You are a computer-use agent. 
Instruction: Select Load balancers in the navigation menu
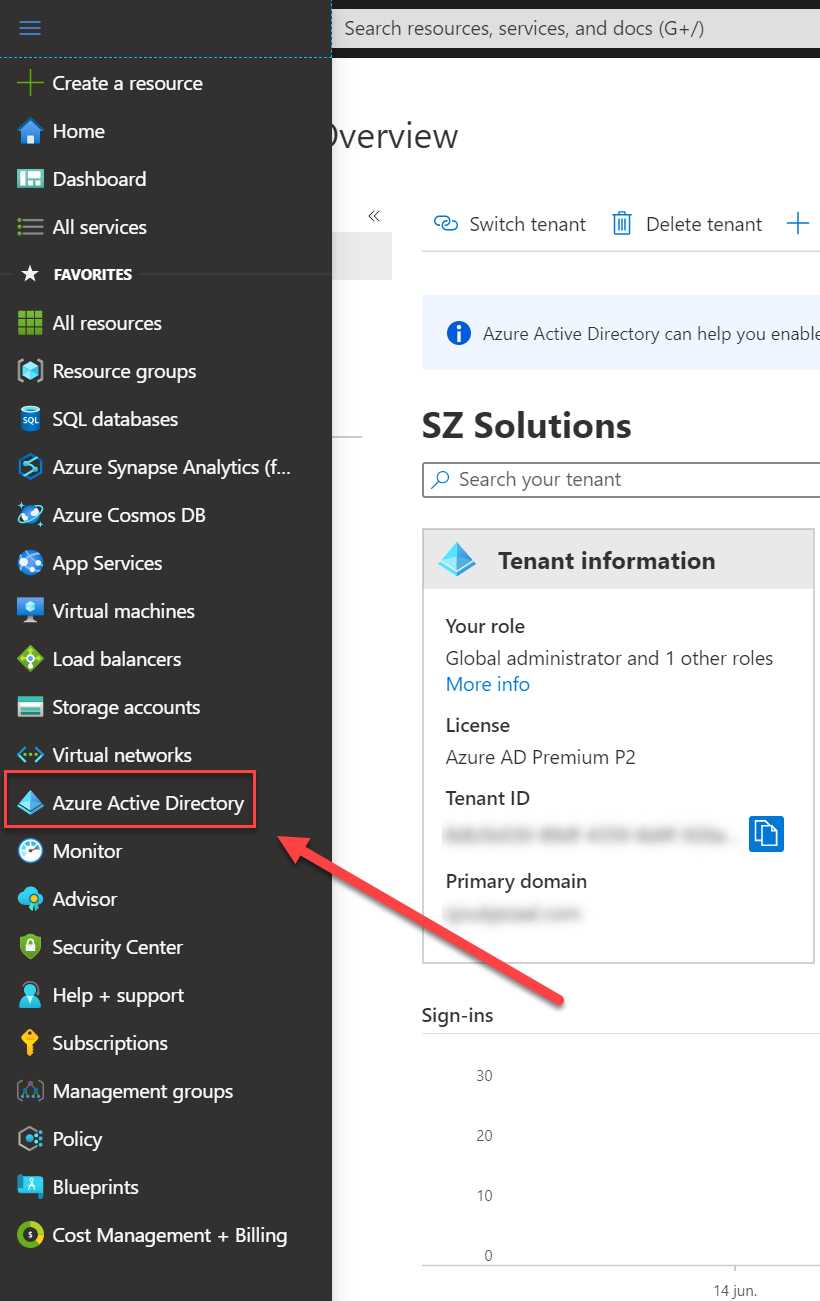click(x=117, y=659)
